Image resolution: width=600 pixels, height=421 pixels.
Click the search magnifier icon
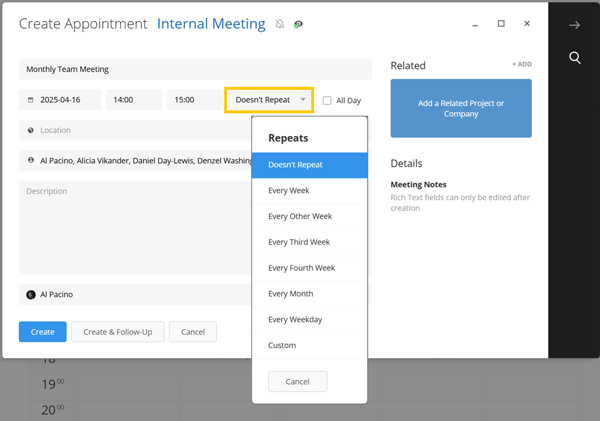575,58
